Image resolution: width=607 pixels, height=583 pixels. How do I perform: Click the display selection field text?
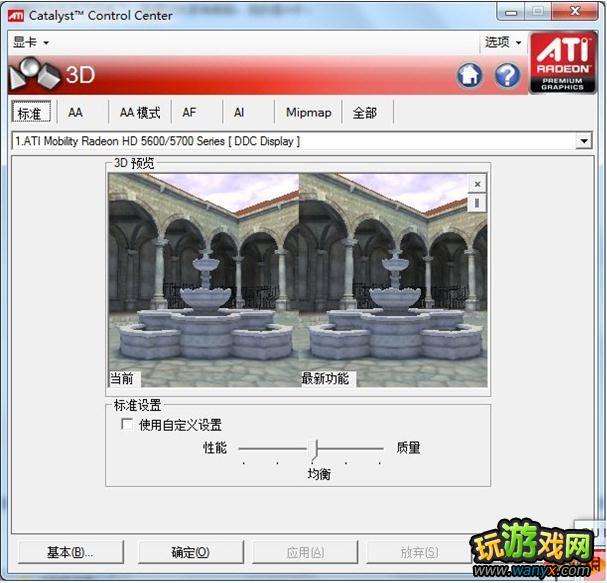(158, 141)
